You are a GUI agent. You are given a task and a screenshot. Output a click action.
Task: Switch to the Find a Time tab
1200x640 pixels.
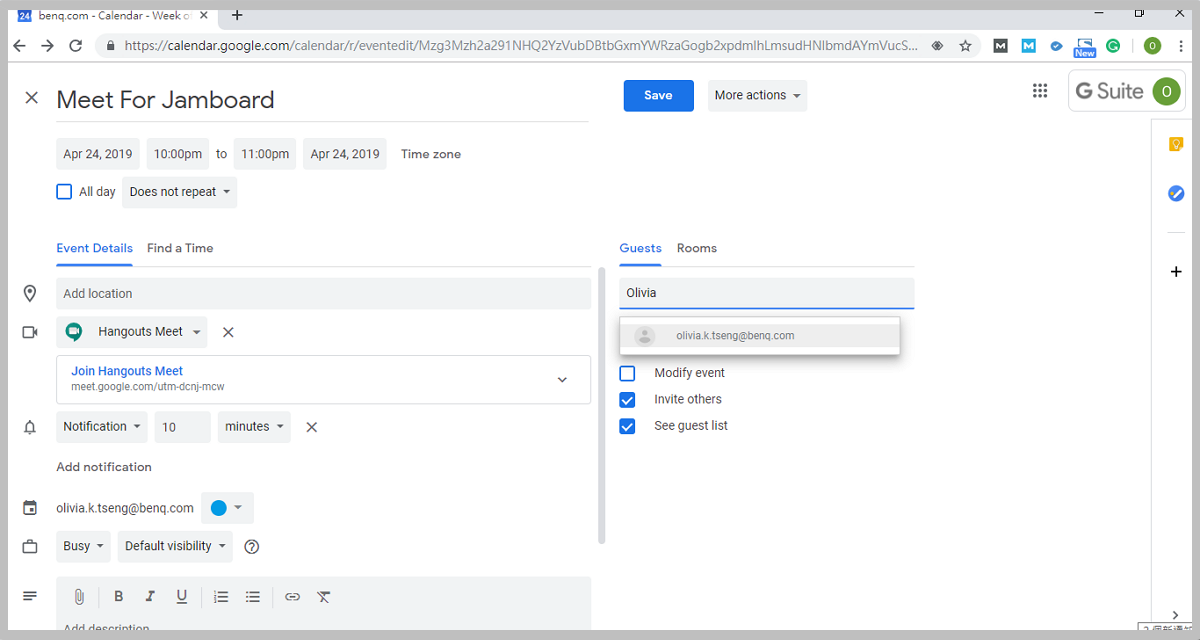[180, 248]
